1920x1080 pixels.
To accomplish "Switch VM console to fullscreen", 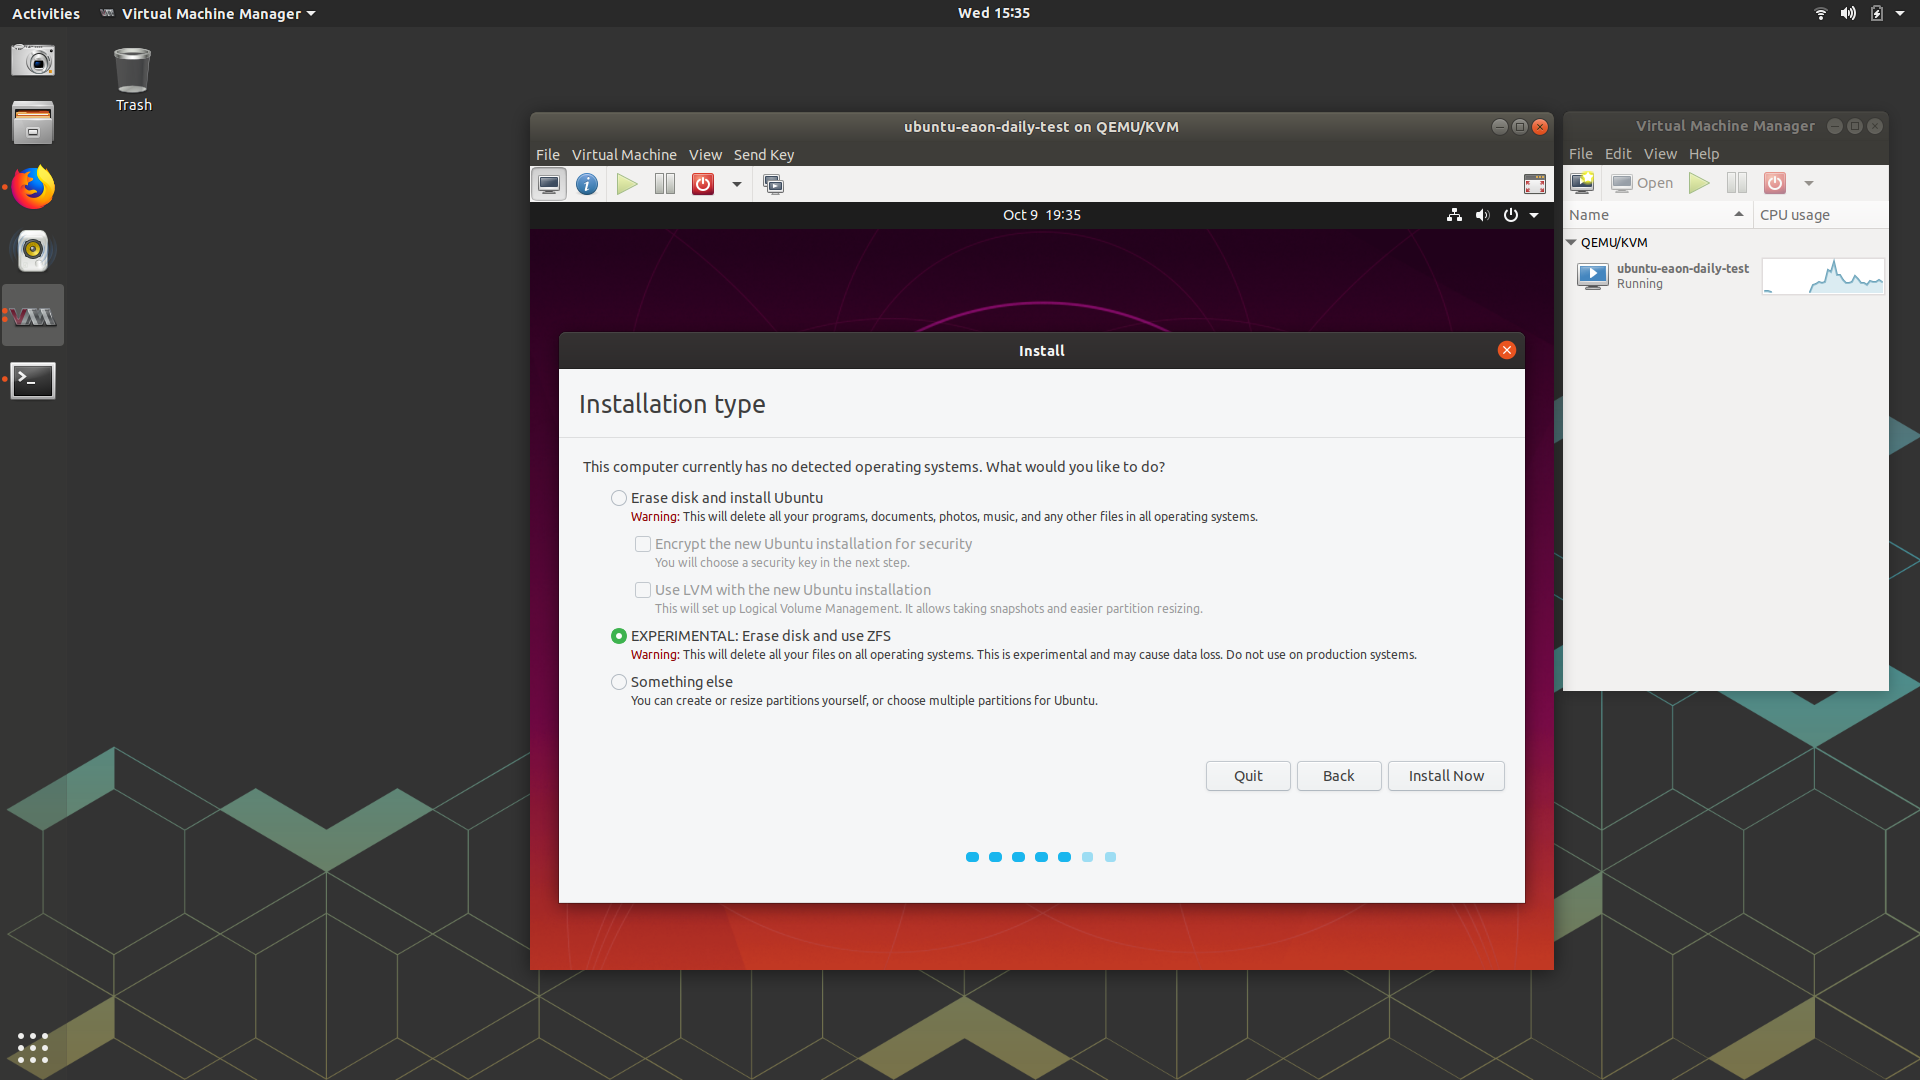I will tap(1534, 184).
